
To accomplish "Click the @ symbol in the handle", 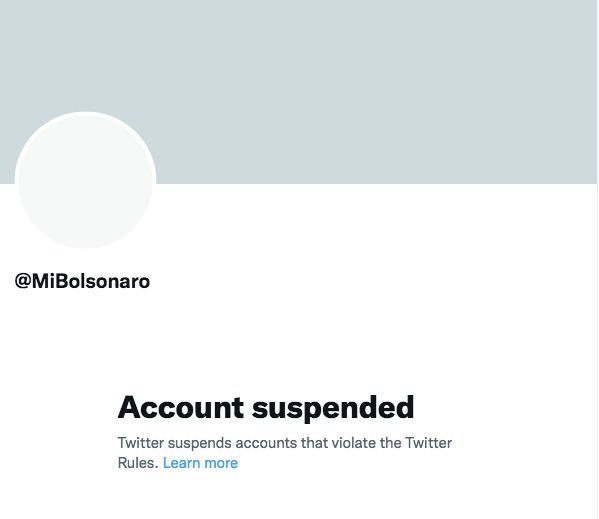I will 23,281.
